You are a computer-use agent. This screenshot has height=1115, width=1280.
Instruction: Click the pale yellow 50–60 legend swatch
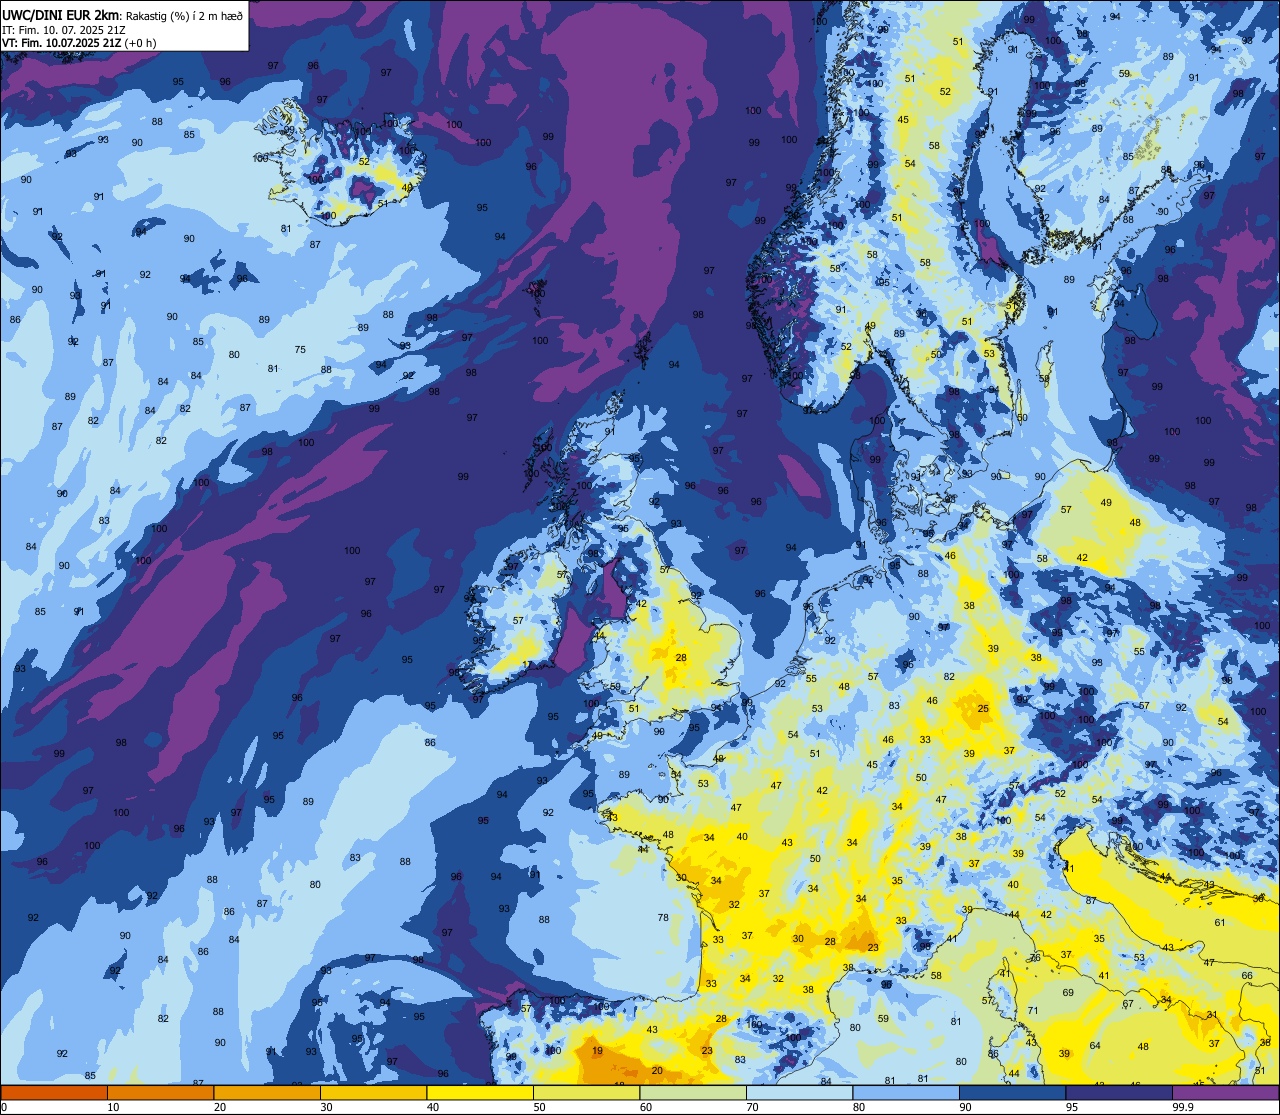point(586,1092)
